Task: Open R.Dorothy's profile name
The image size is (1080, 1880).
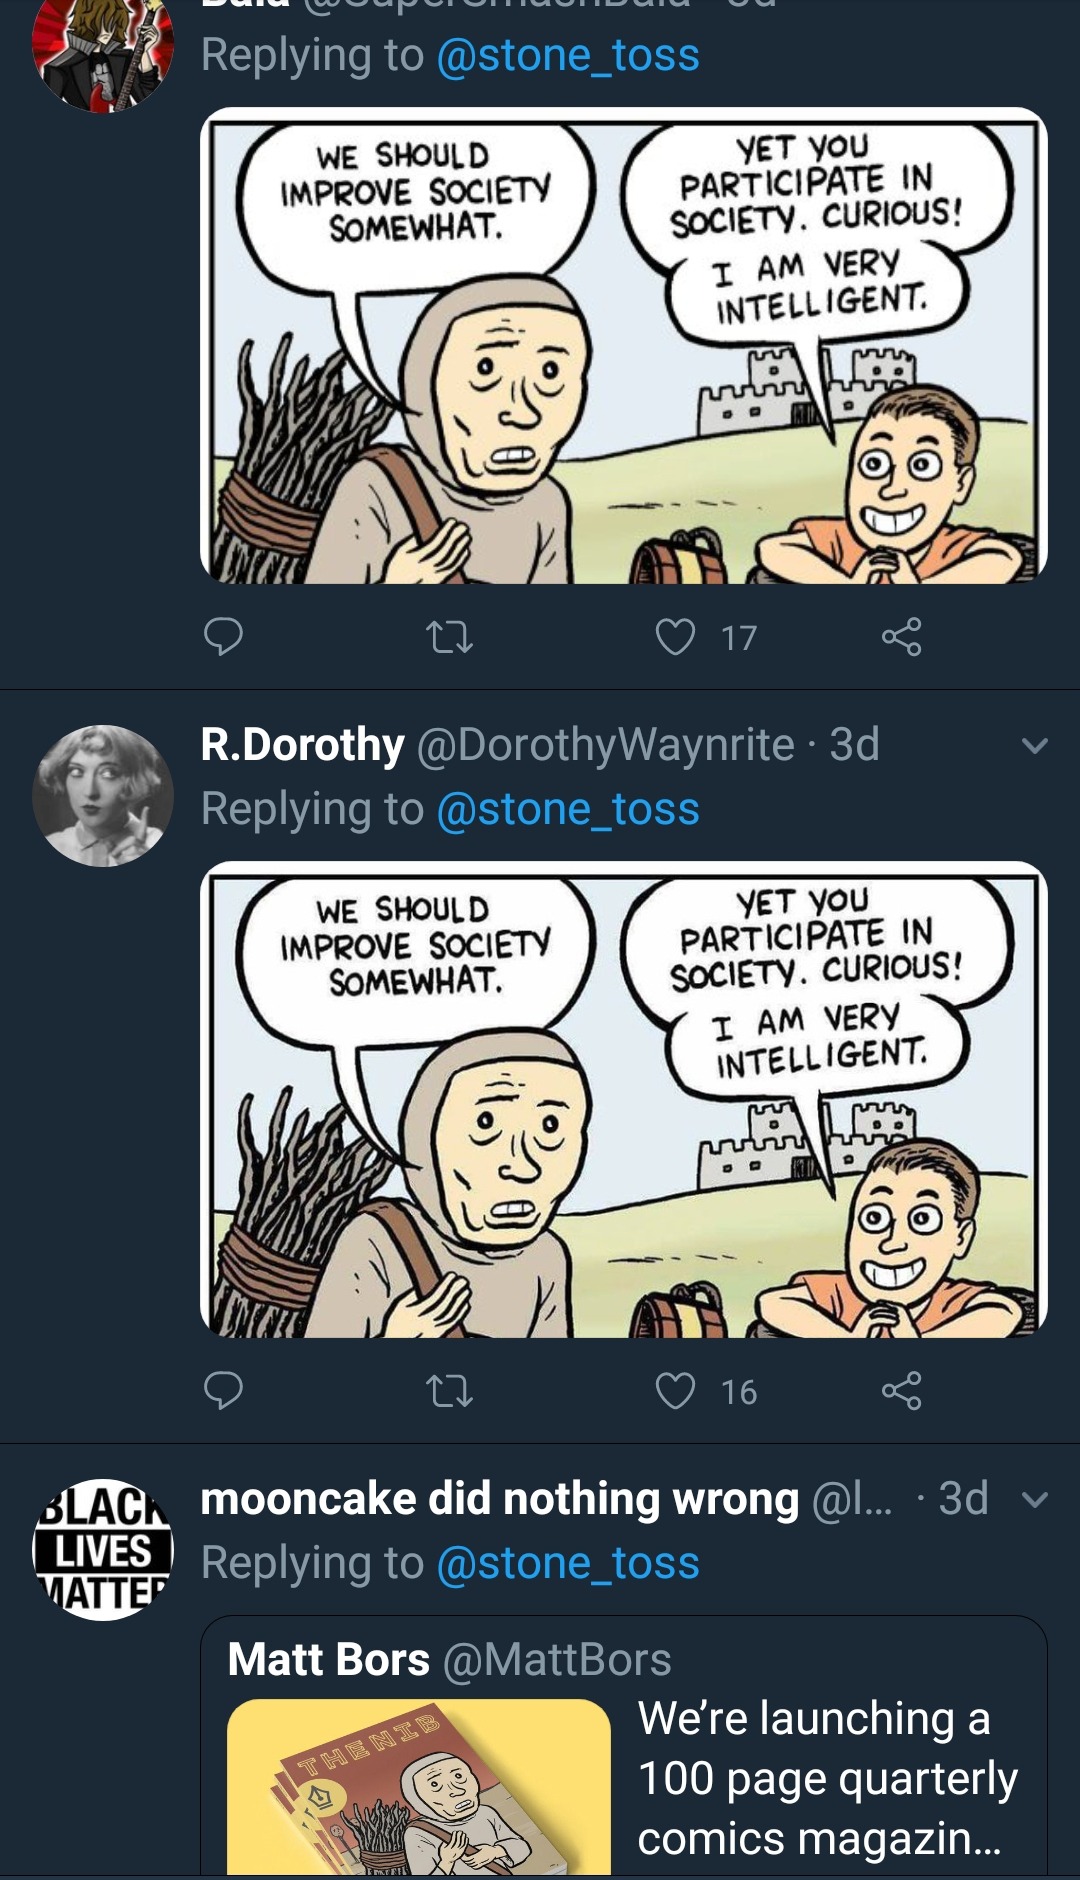Action: tap(302, 745)
